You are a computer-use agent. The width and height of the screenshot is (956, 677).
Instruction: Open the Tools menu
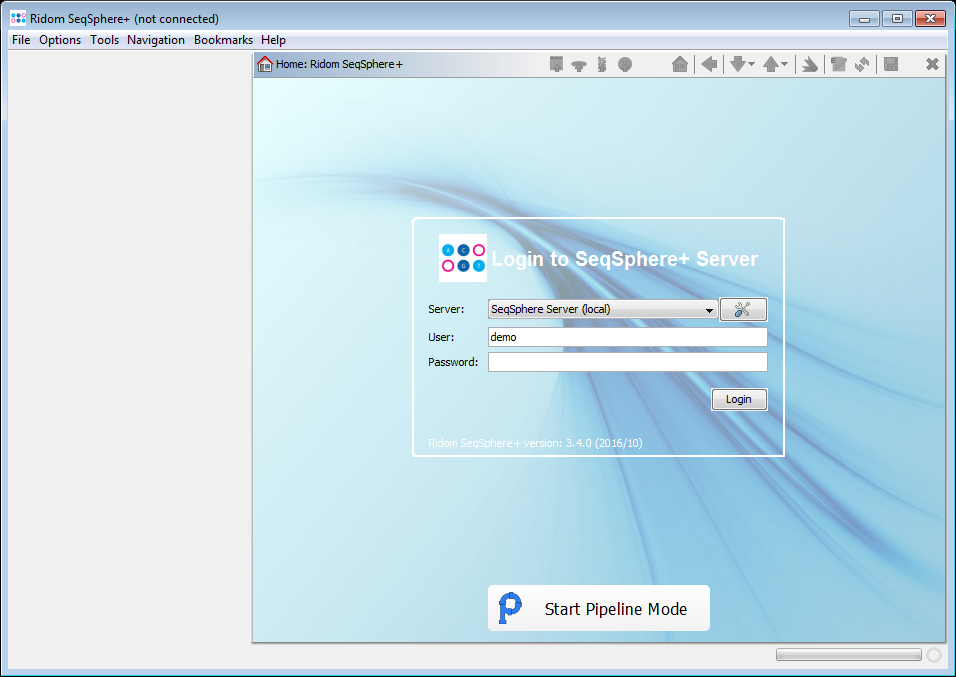(104, 40)
